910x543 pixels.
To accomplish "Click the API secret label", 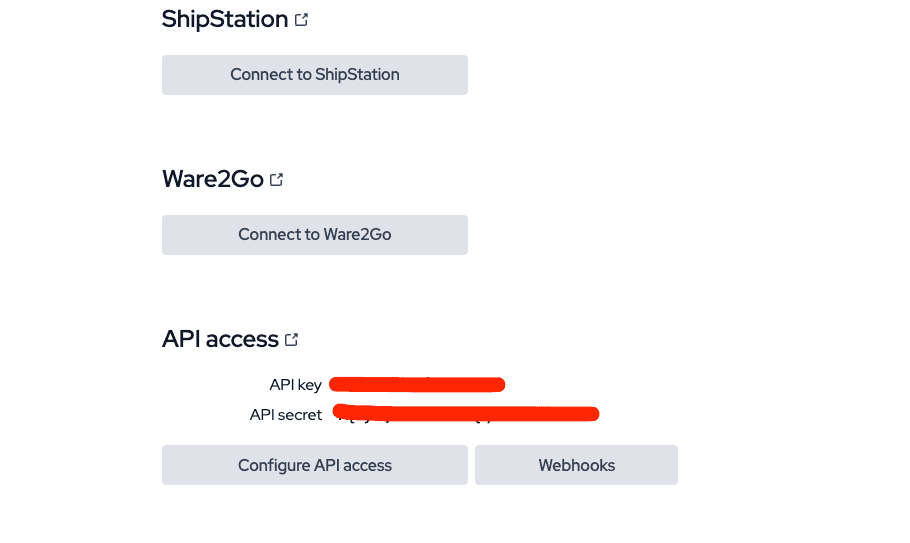I will pos(286,415).
